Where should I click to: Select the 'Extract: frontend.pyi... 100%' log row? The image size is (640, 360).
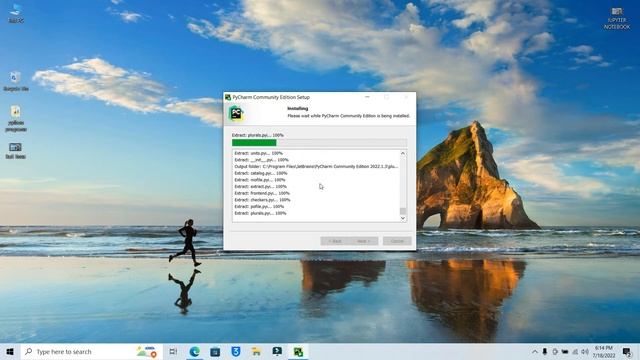tap(262, 193)
